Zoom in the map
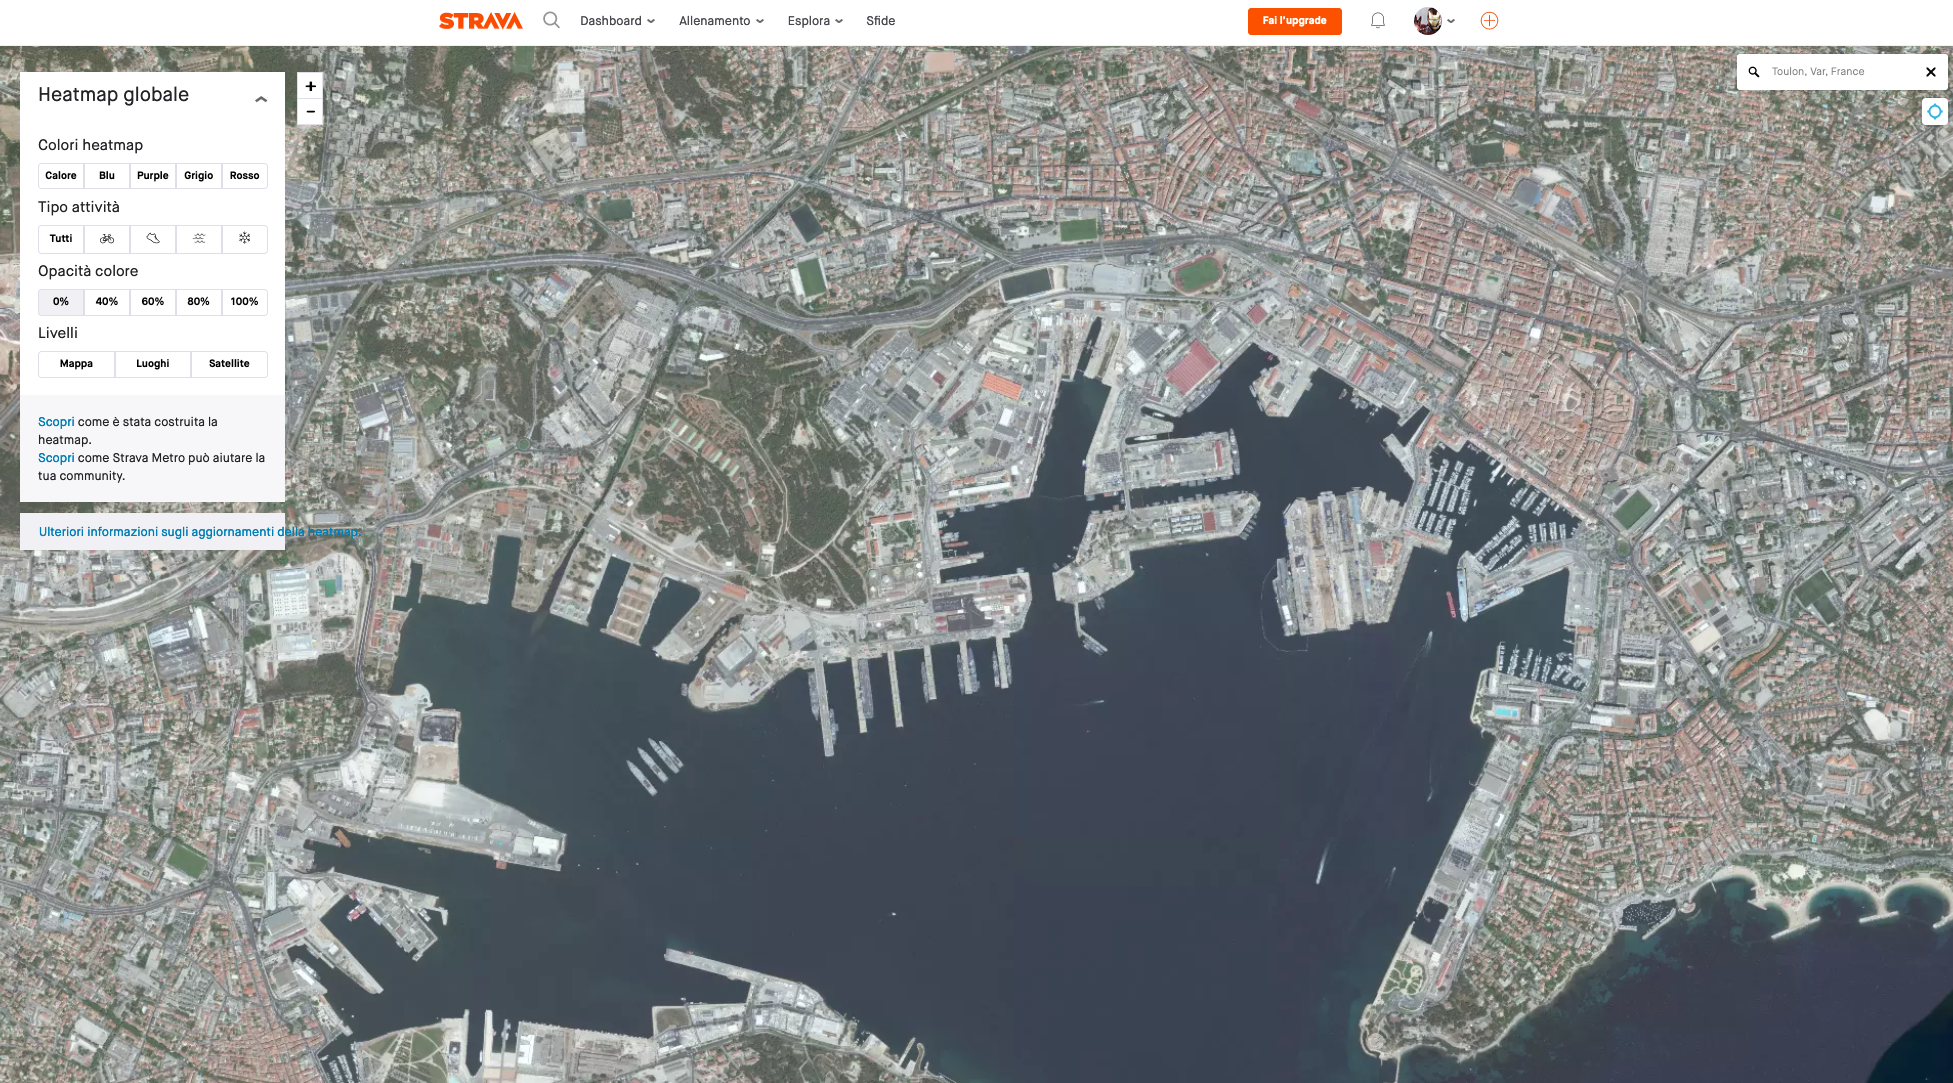The height and width of the screenshot is (1083, 1953). [x=310, y=86]
